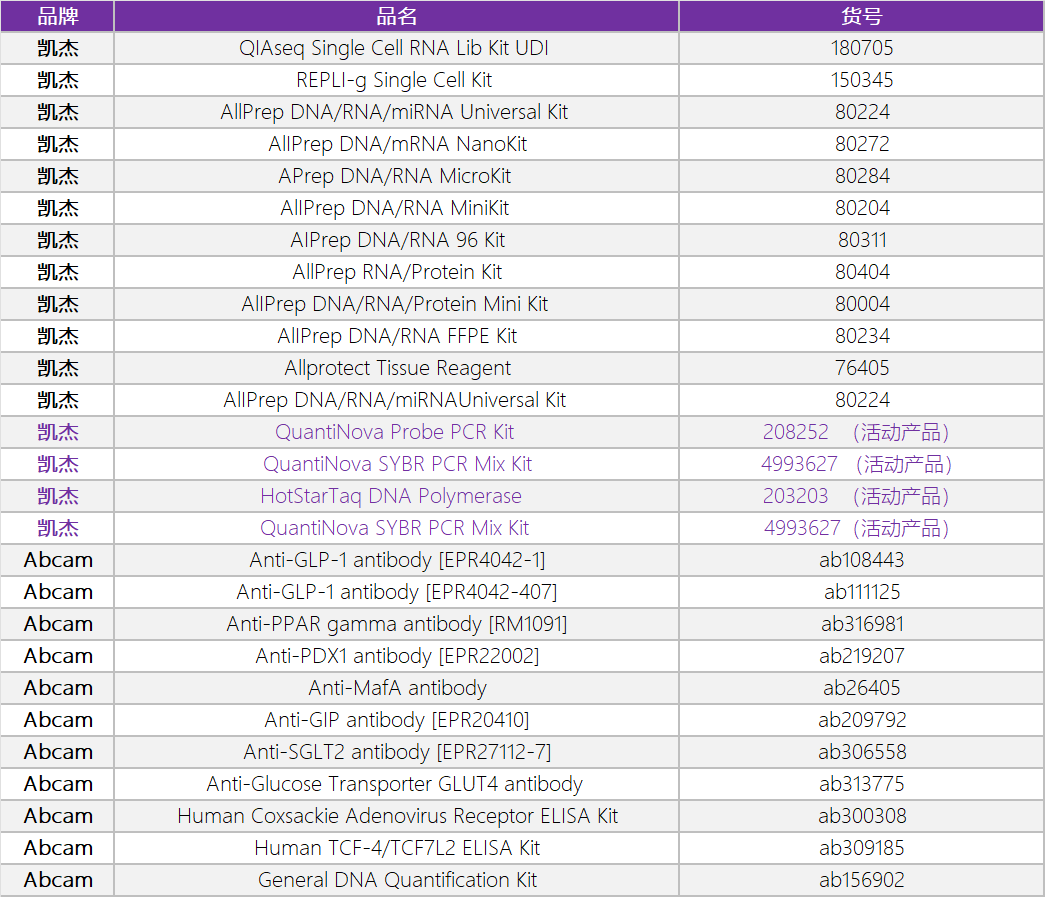Select product number 80311
Viewport: 1045px width, 897px height.
pyautogui.click(x=862, y=240)
